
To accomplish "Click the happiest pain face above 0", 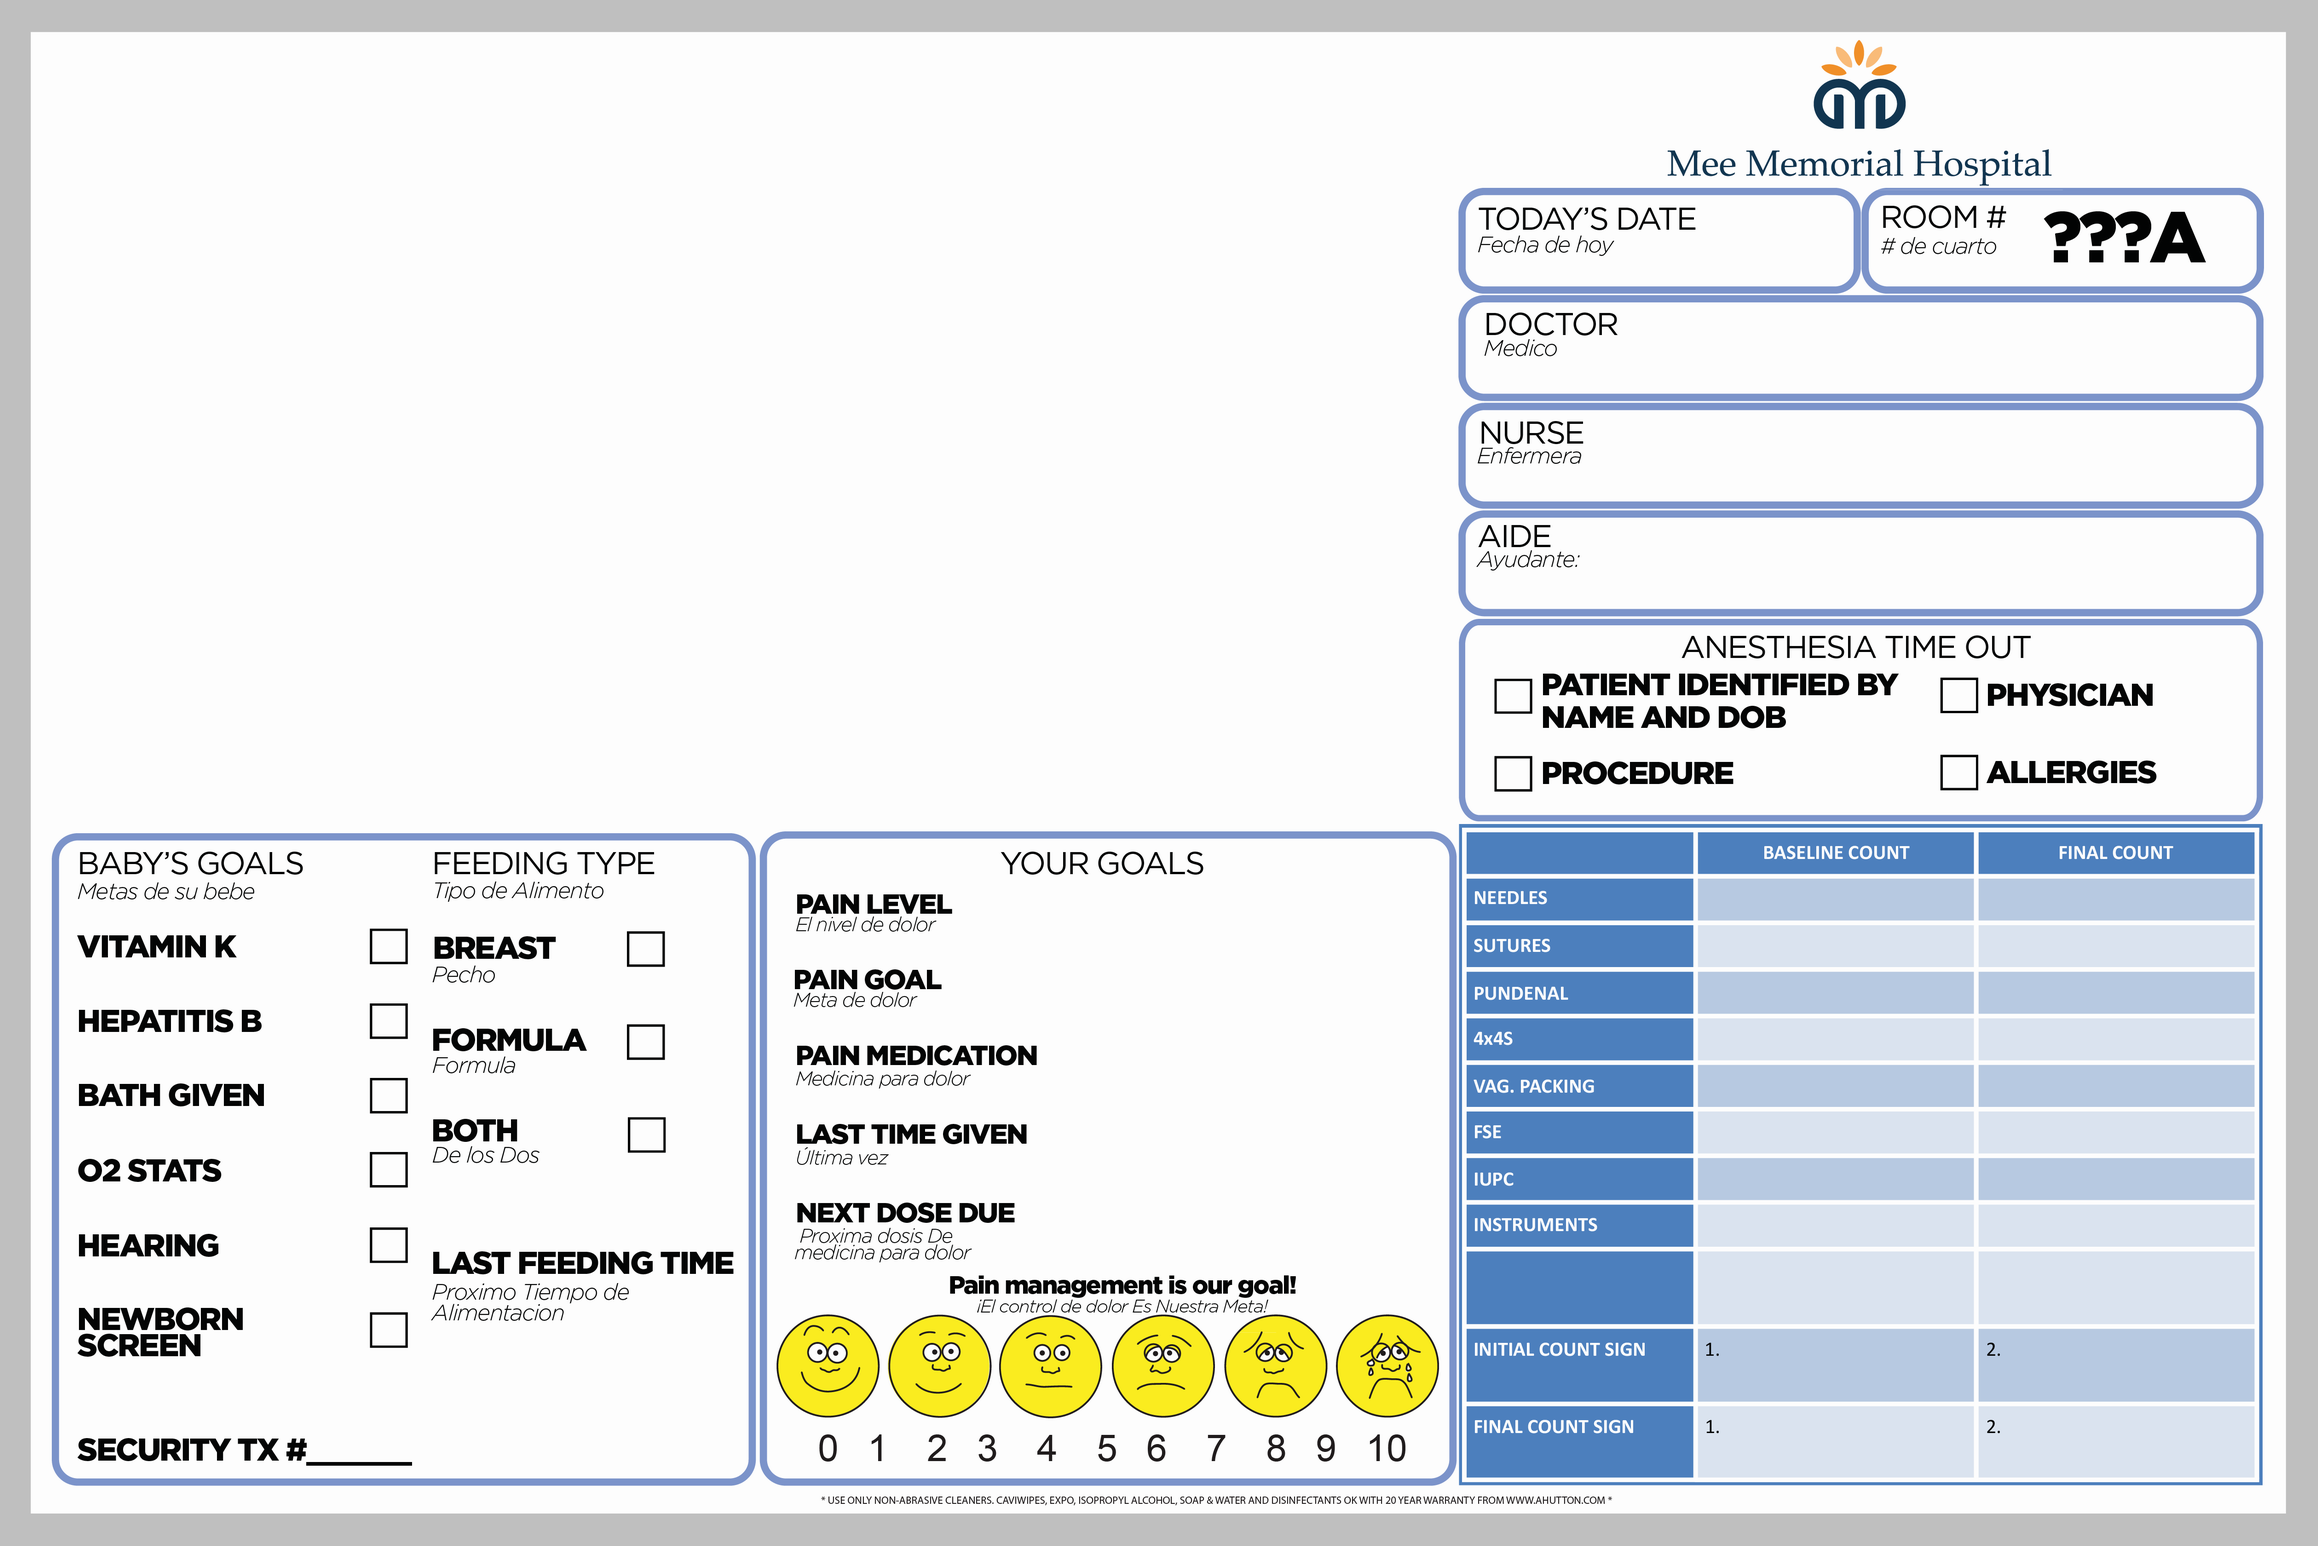I will tap(828, 1365).
